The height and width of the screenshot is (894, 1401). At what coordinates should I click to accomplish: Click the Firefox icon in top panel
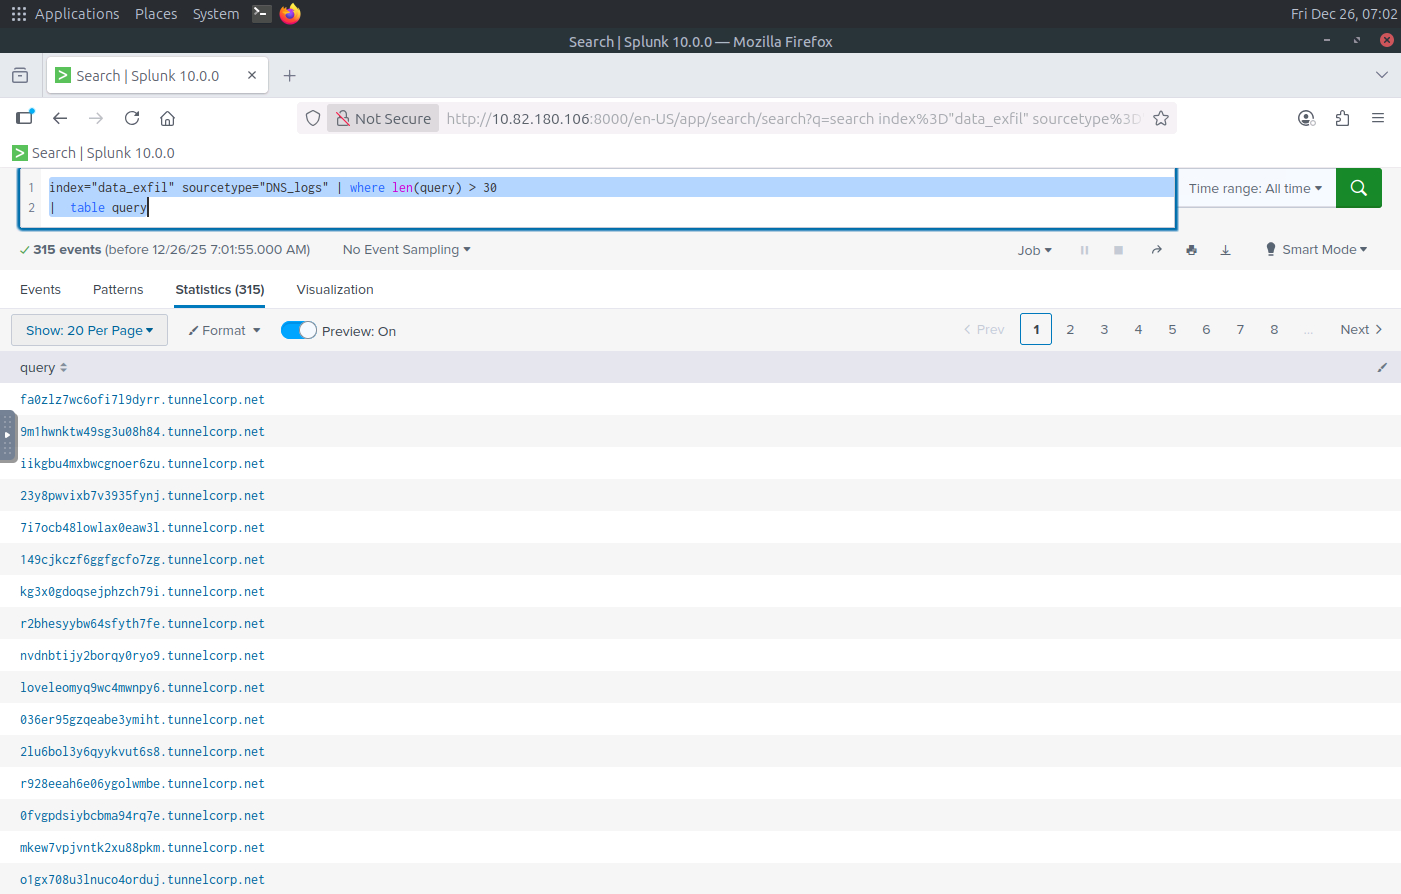[290, 13]
